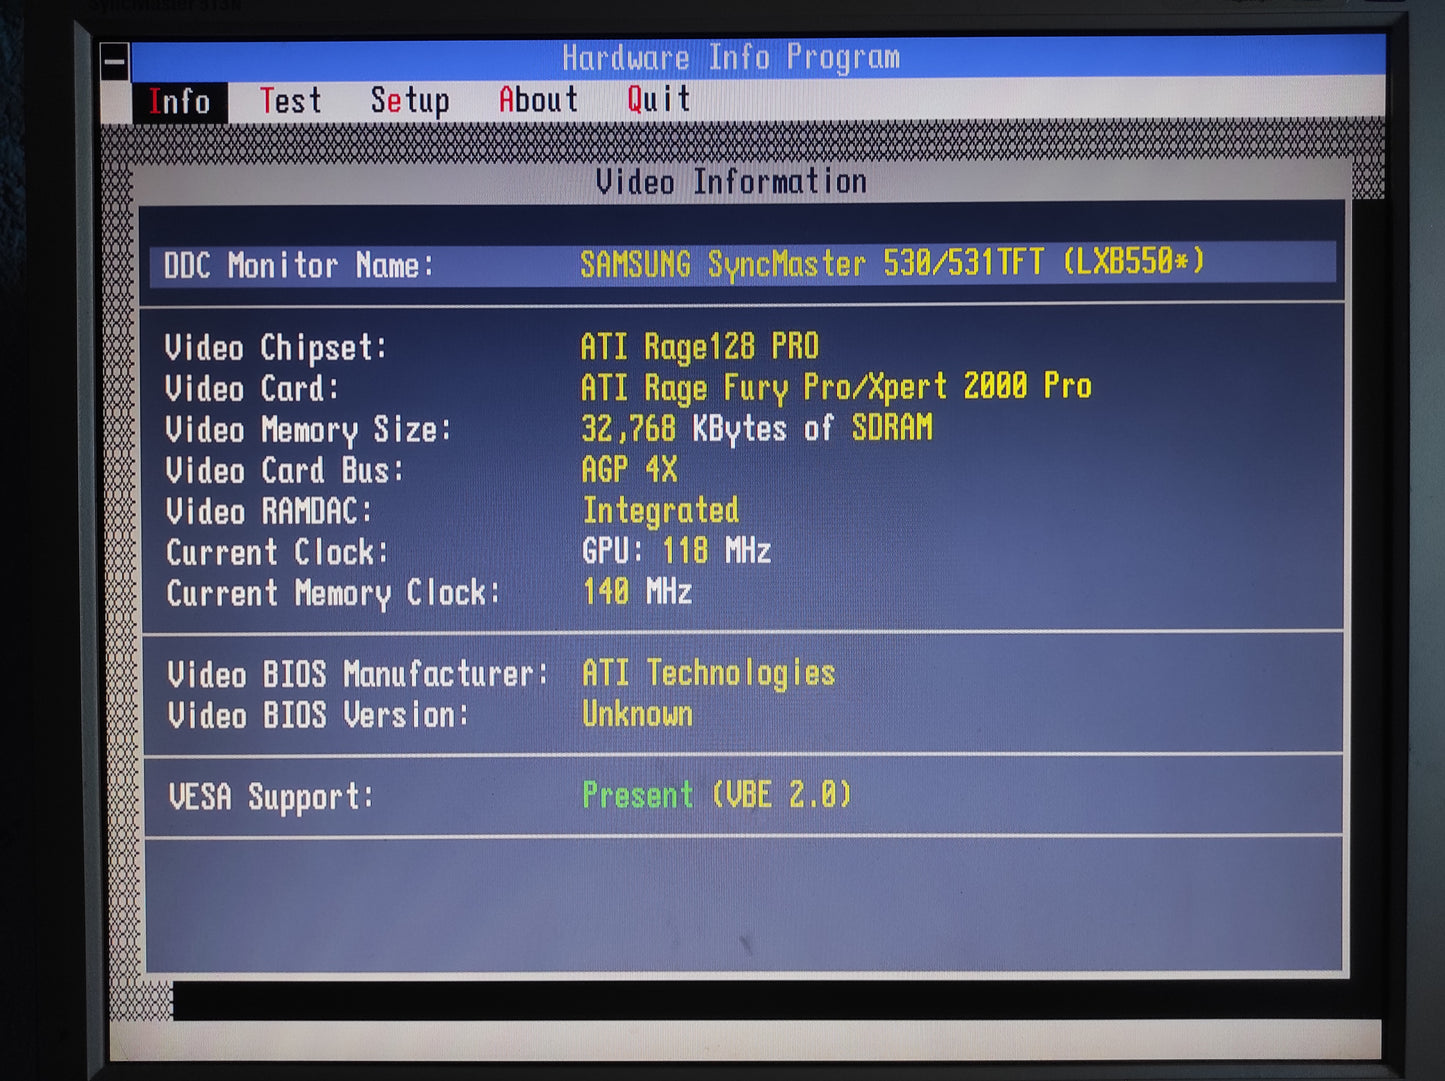Open the Test menu

(x=290, y=100)
